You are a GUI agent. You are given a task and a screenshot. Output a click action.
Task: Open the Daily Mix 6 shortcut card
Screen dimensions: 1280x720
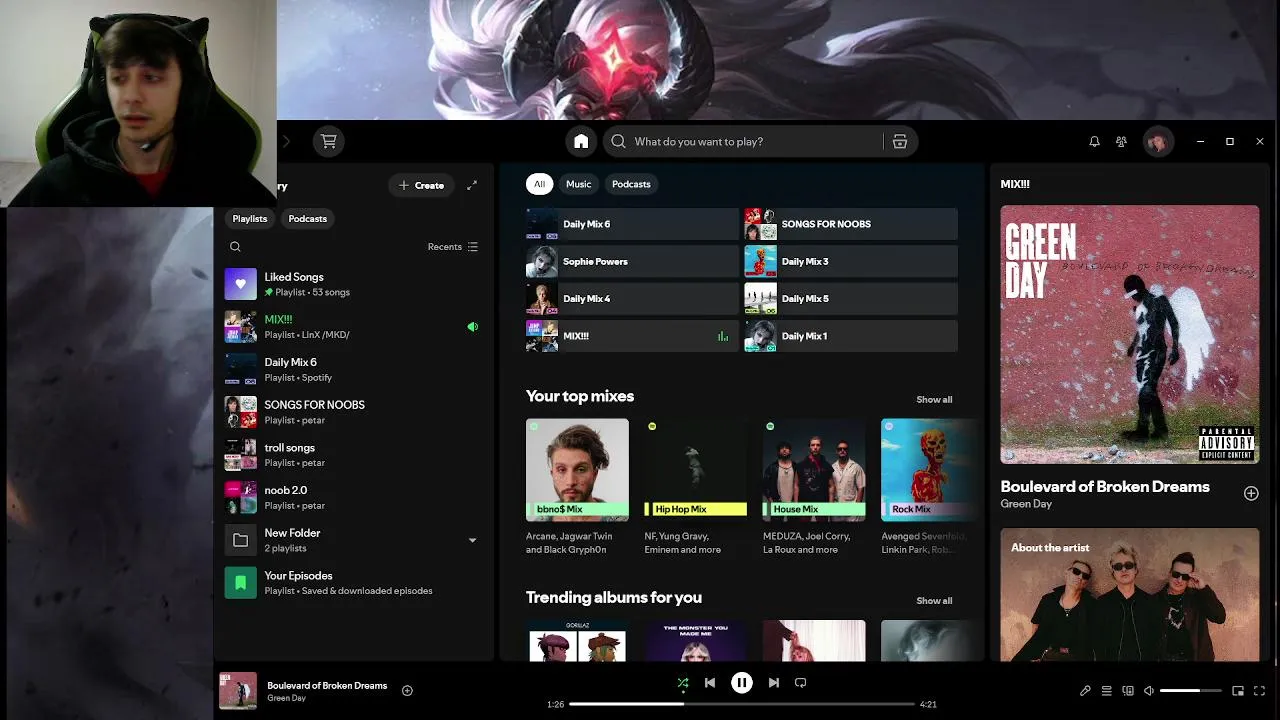tap(632, 224)
